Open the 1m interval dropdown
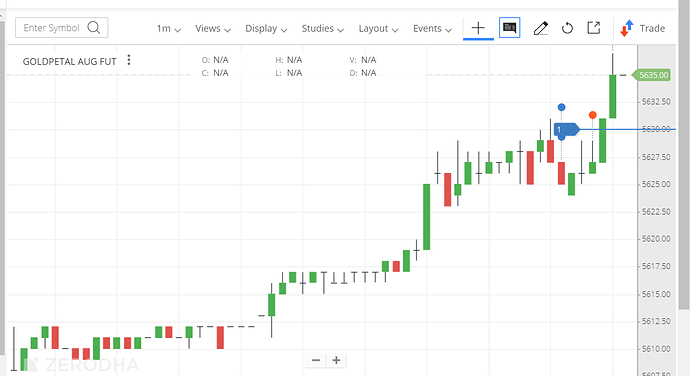 [169, 29]
